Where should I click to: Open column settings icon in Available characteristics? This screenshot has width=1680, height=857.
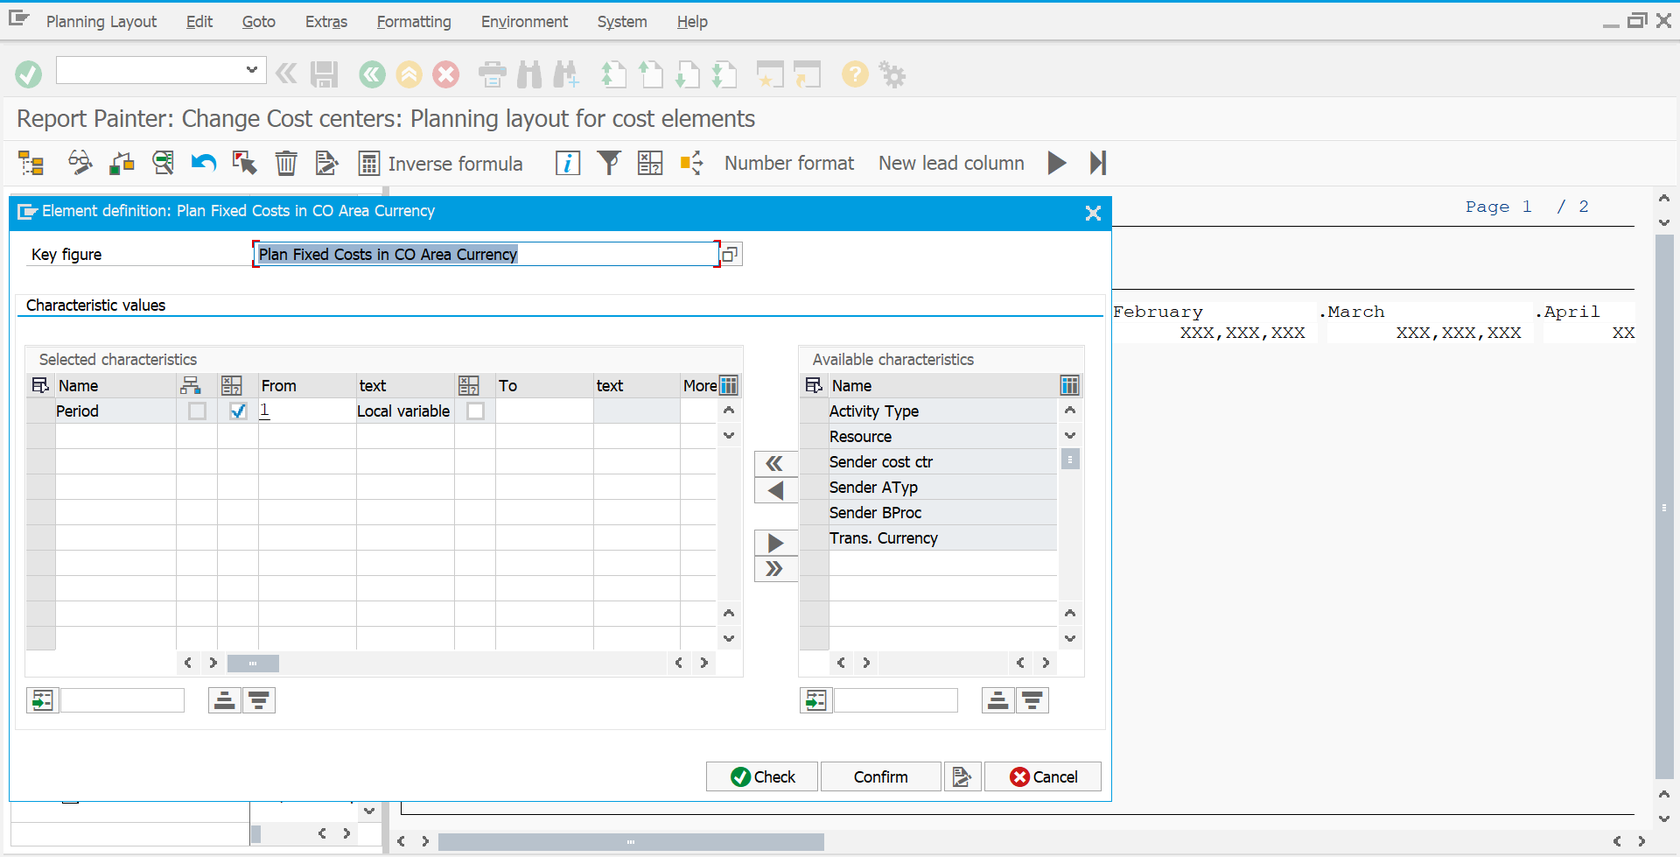click(1070, 386)
